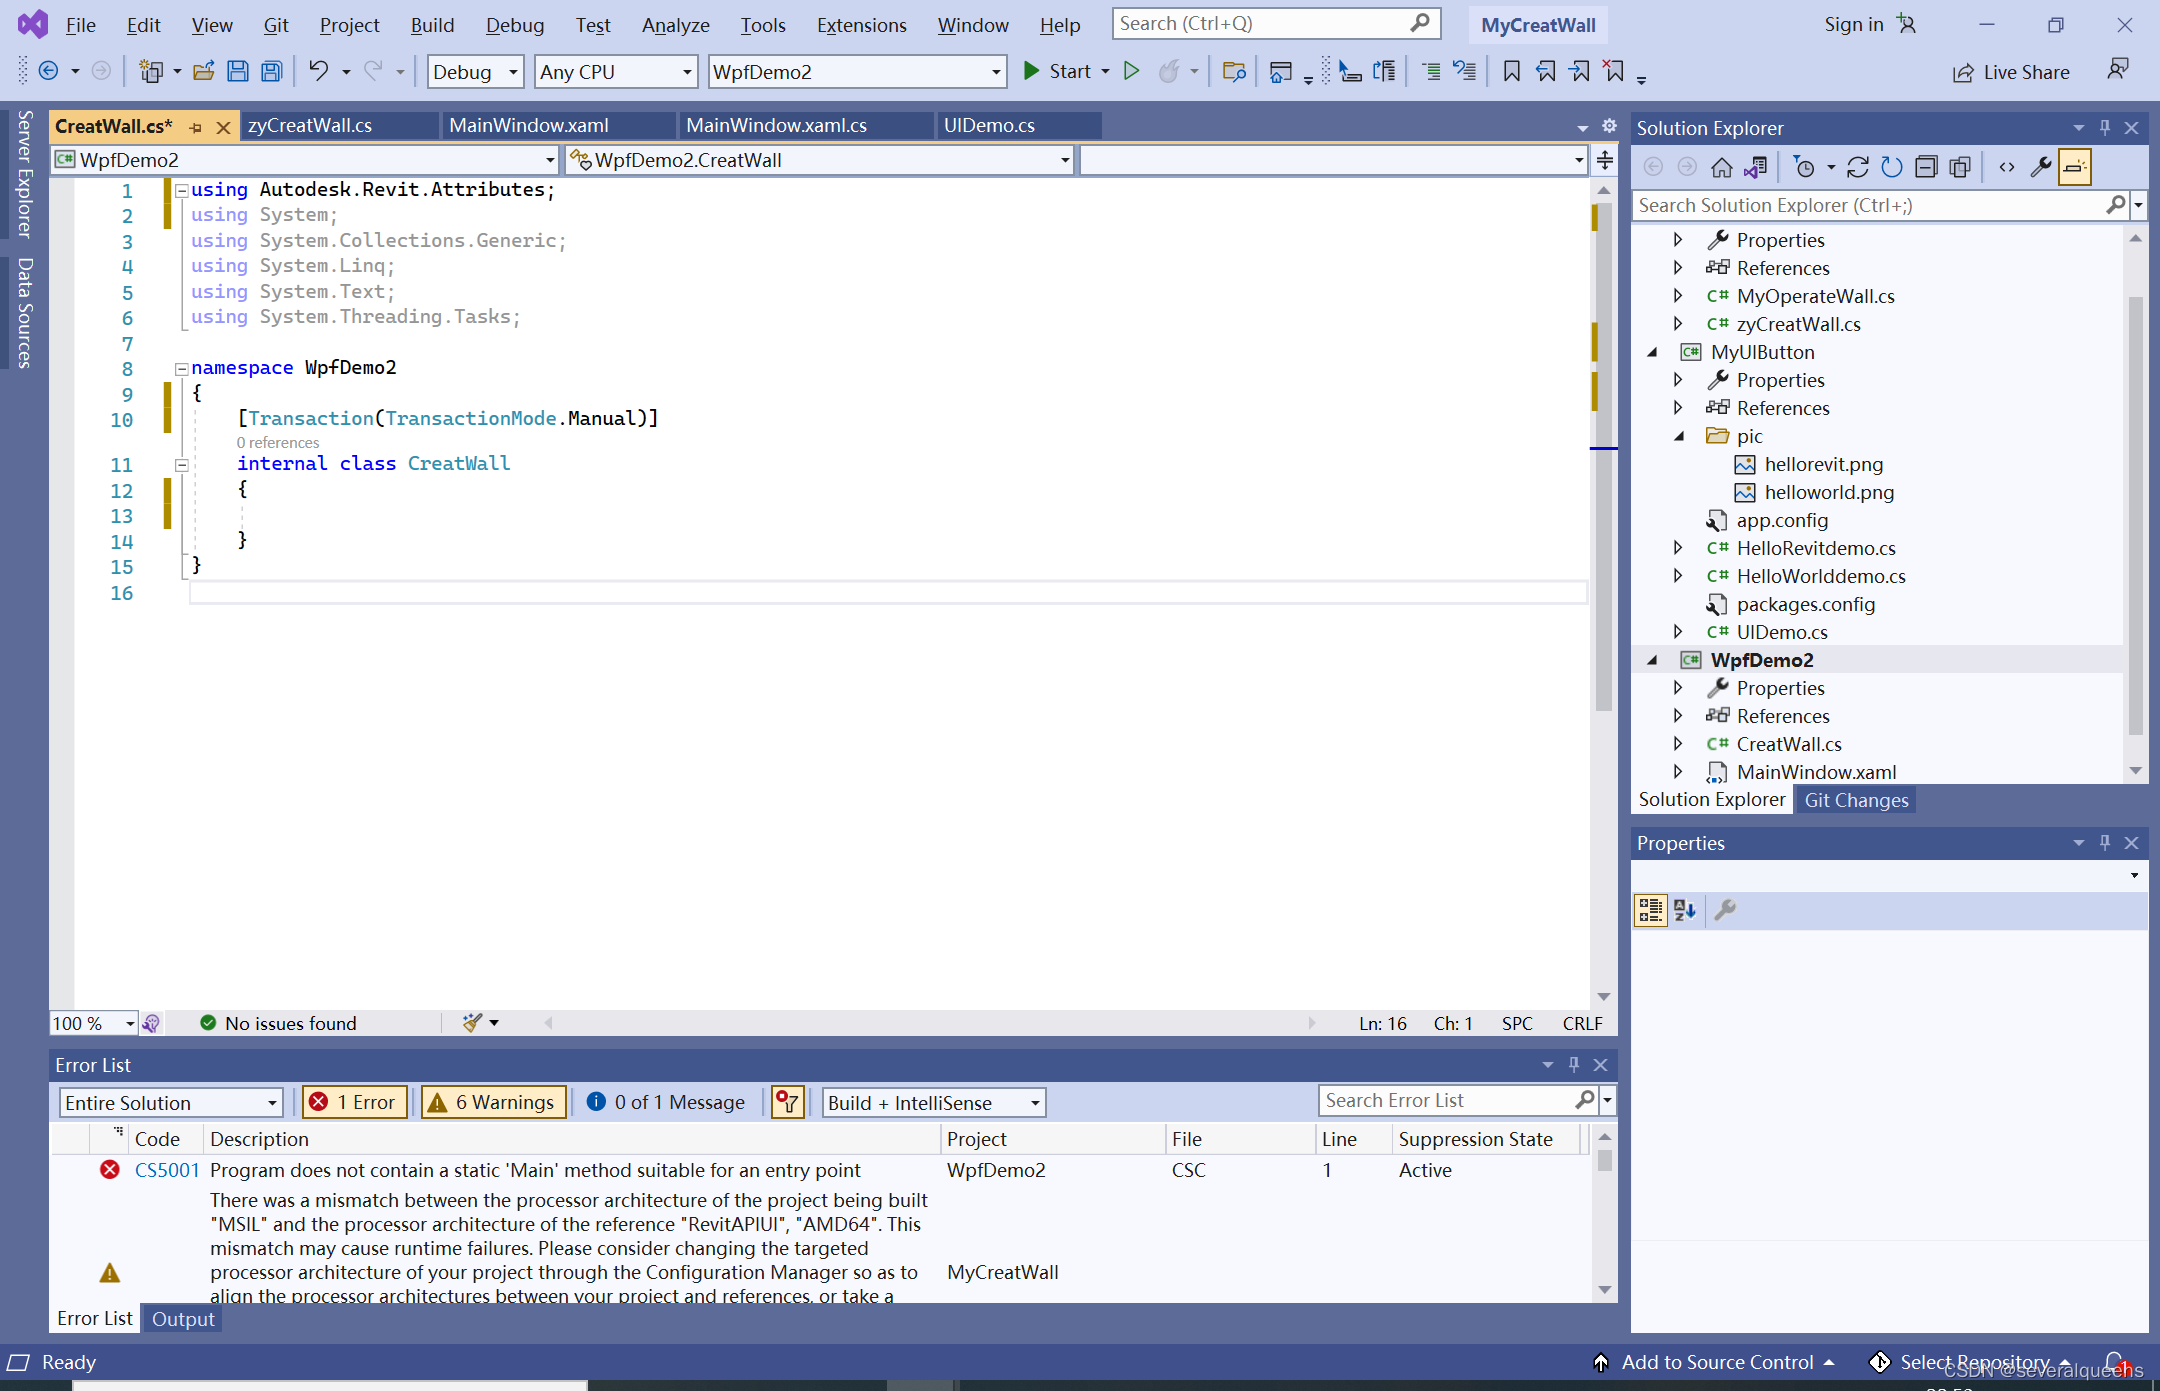Click the Undo icon in the toolbar

(x=318, y=70)
